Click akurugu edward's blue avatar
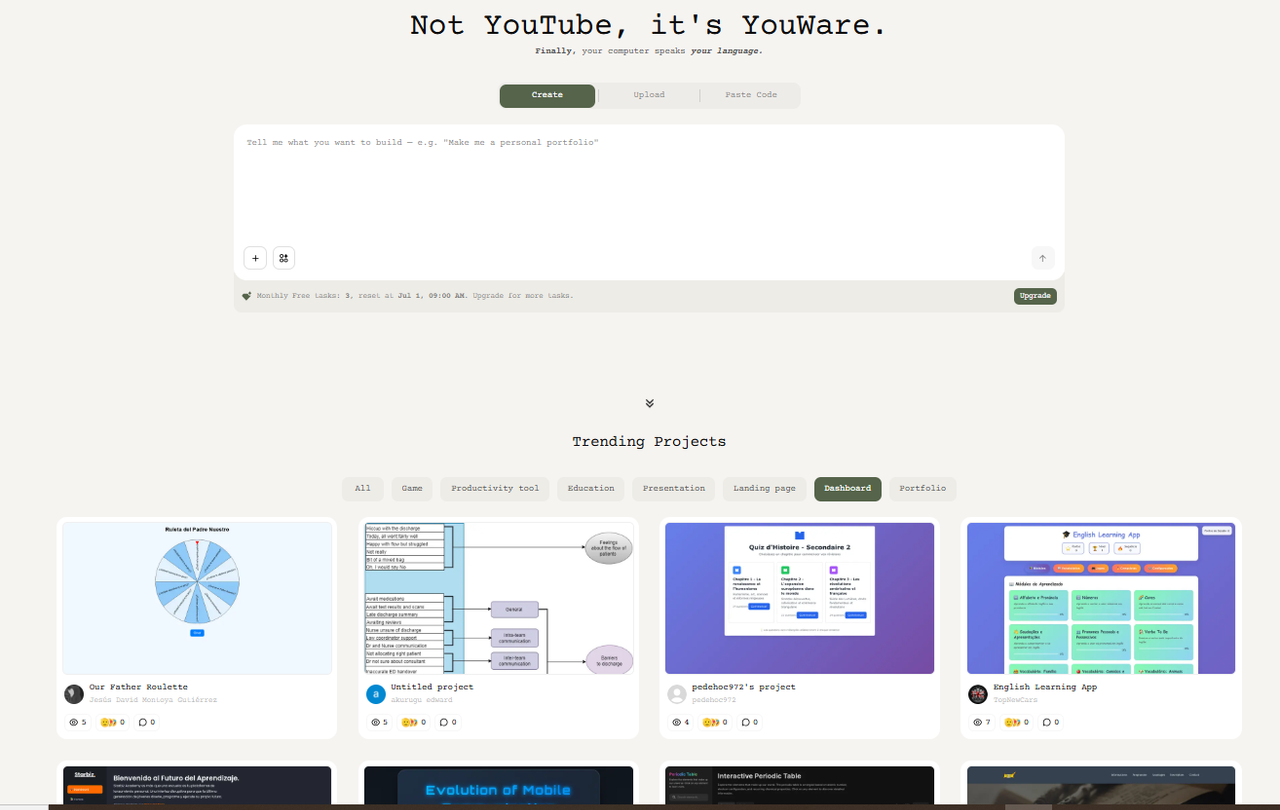The image size is (1280, 810). pos(376,694)
